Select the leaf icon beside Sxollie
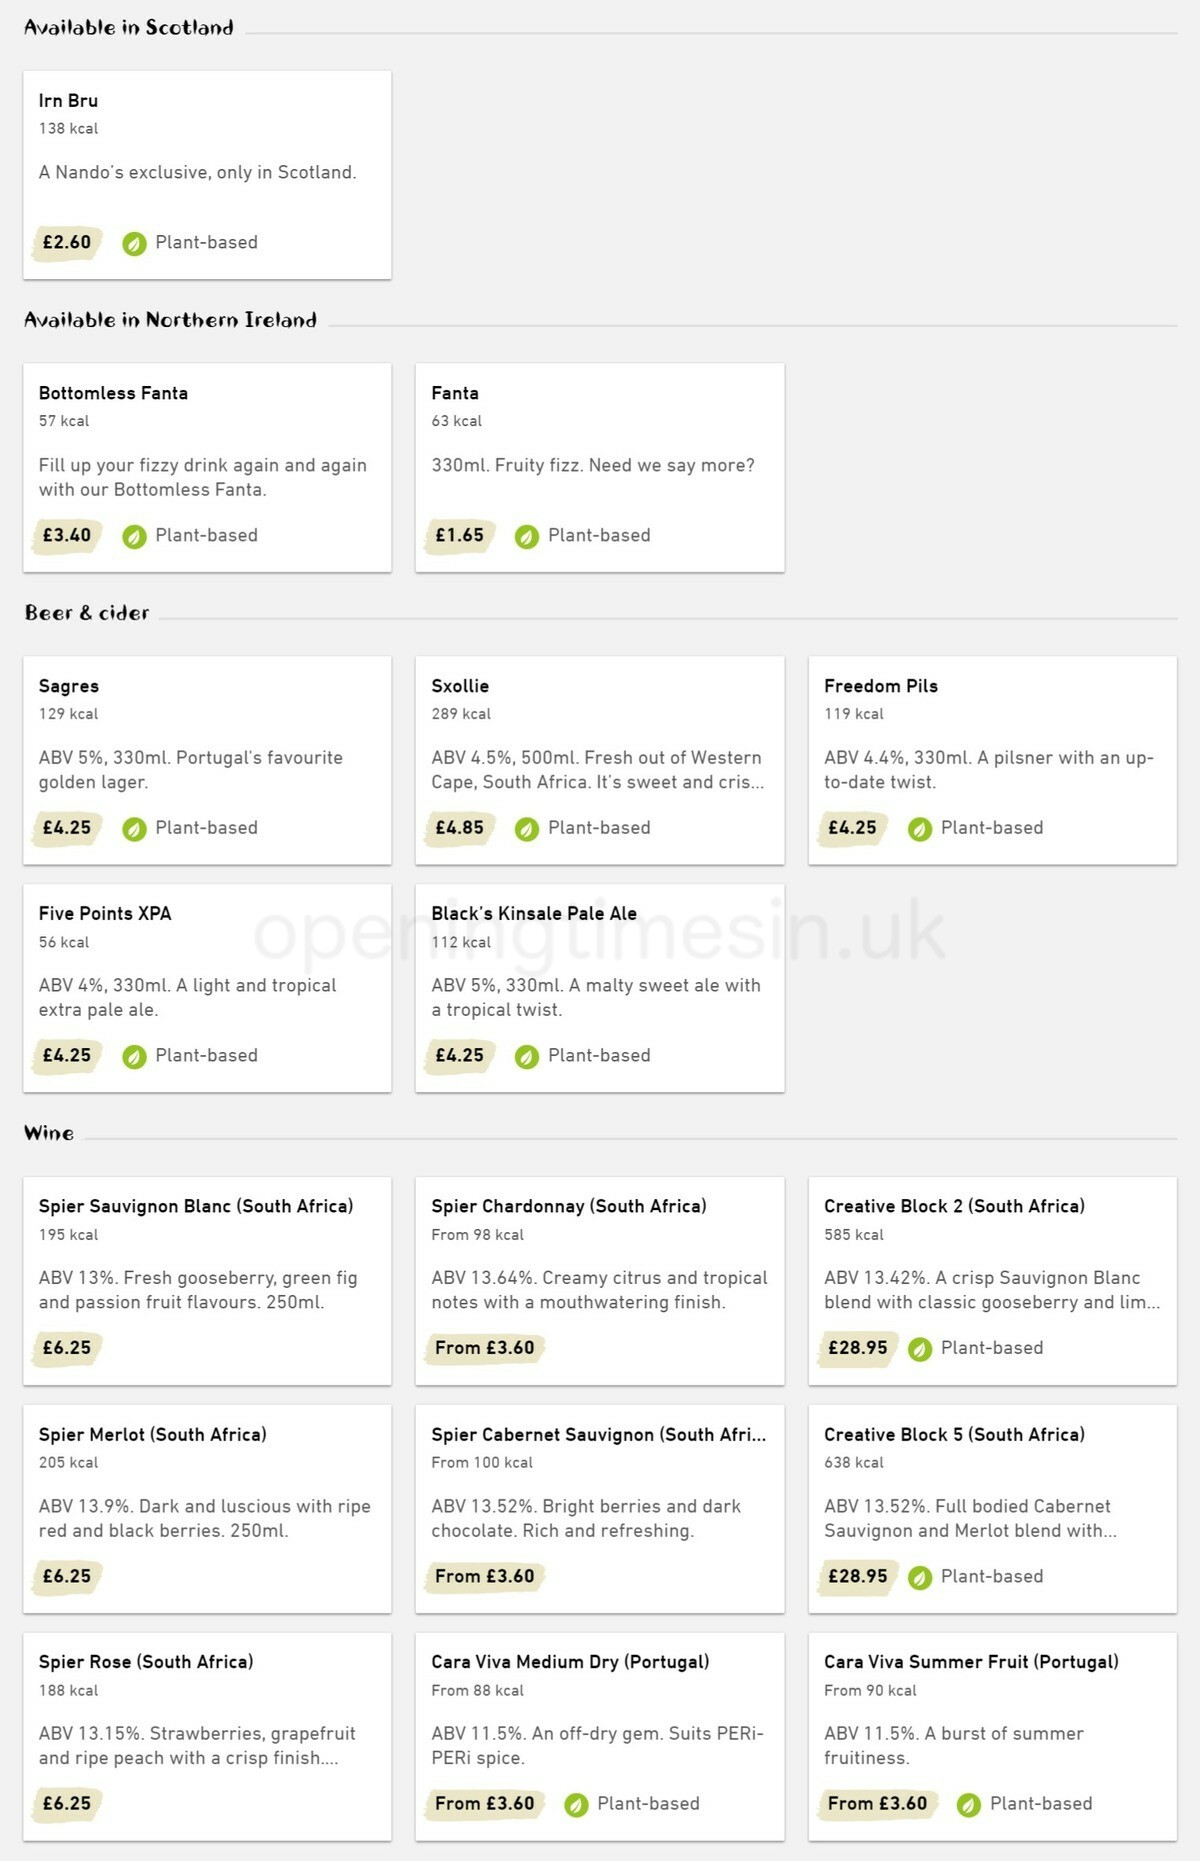The width and height of the screenshot is (1200, 1861). click(x=525, y=828)
